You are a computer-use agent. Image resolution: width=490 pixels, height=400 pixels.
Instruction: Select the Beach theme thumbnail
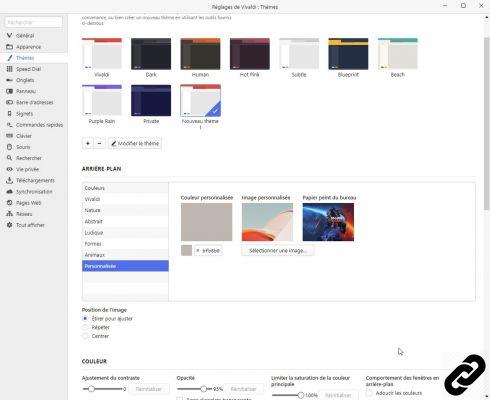398,54
